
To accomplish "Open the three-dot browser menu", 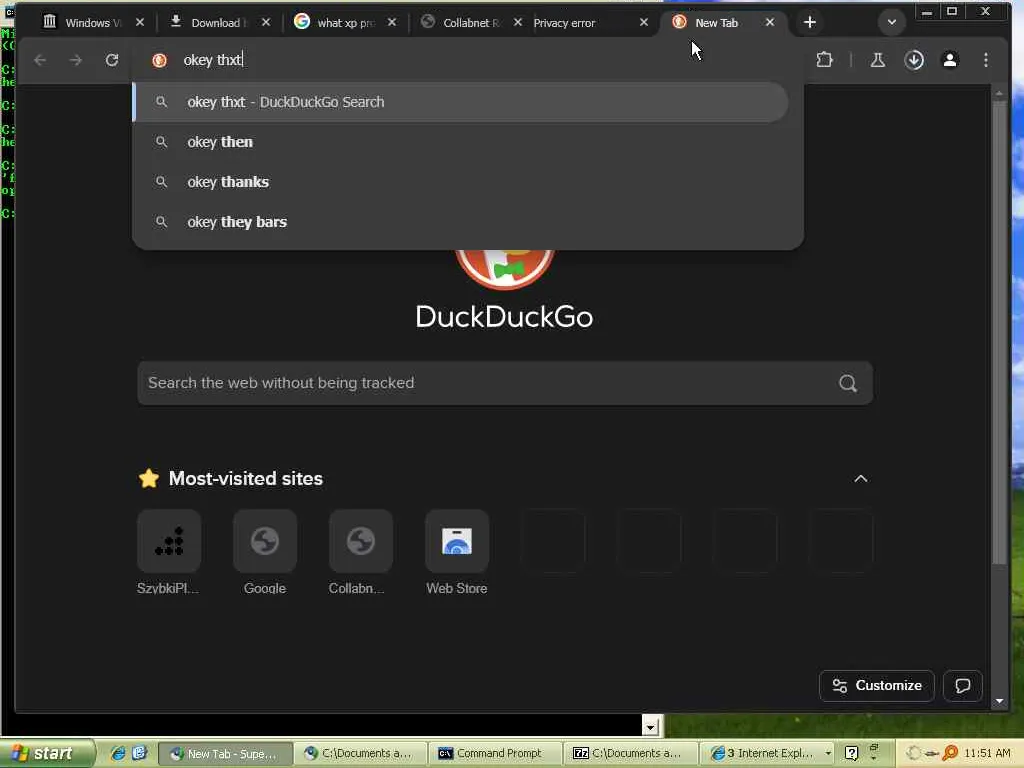I will point(985,60).
